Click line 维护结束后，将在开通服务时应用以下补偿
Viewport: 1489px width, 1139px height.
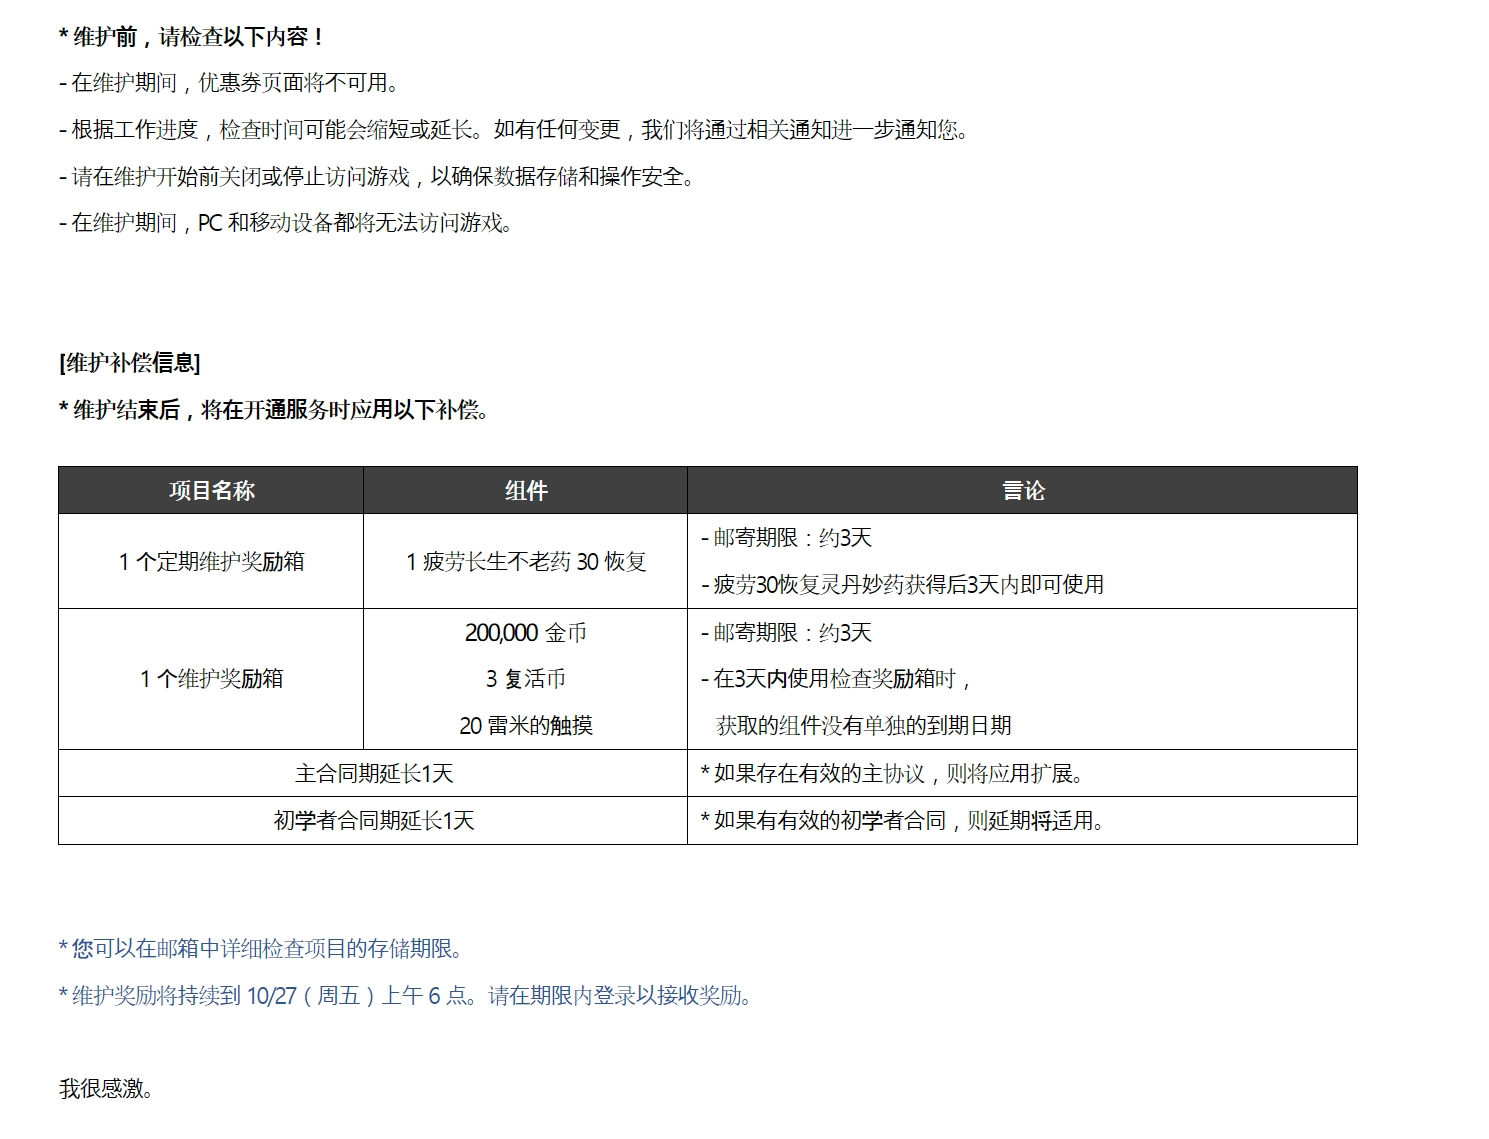click(x=274, y=410)
